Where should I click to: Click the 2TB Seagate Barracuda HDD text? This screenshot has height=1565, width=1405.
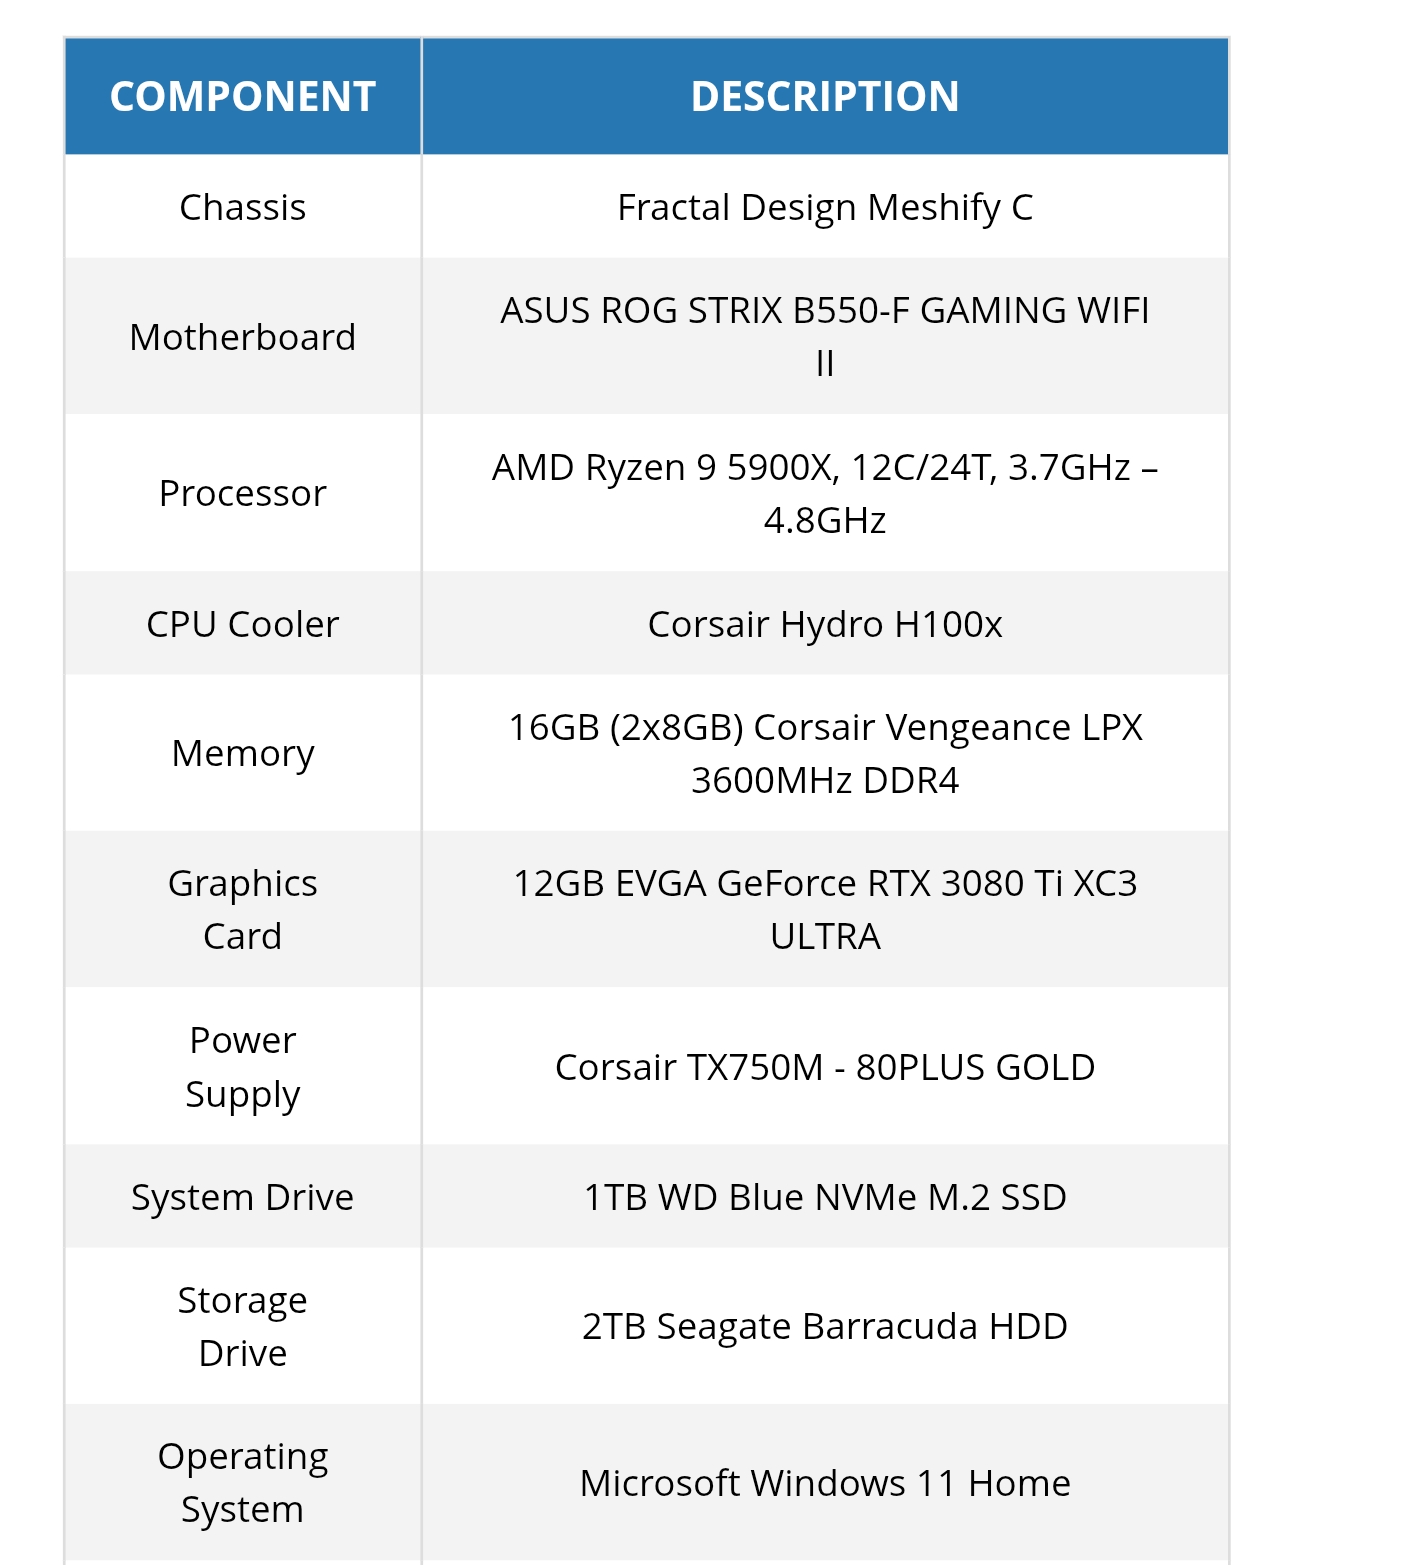tap(824, 1326)
